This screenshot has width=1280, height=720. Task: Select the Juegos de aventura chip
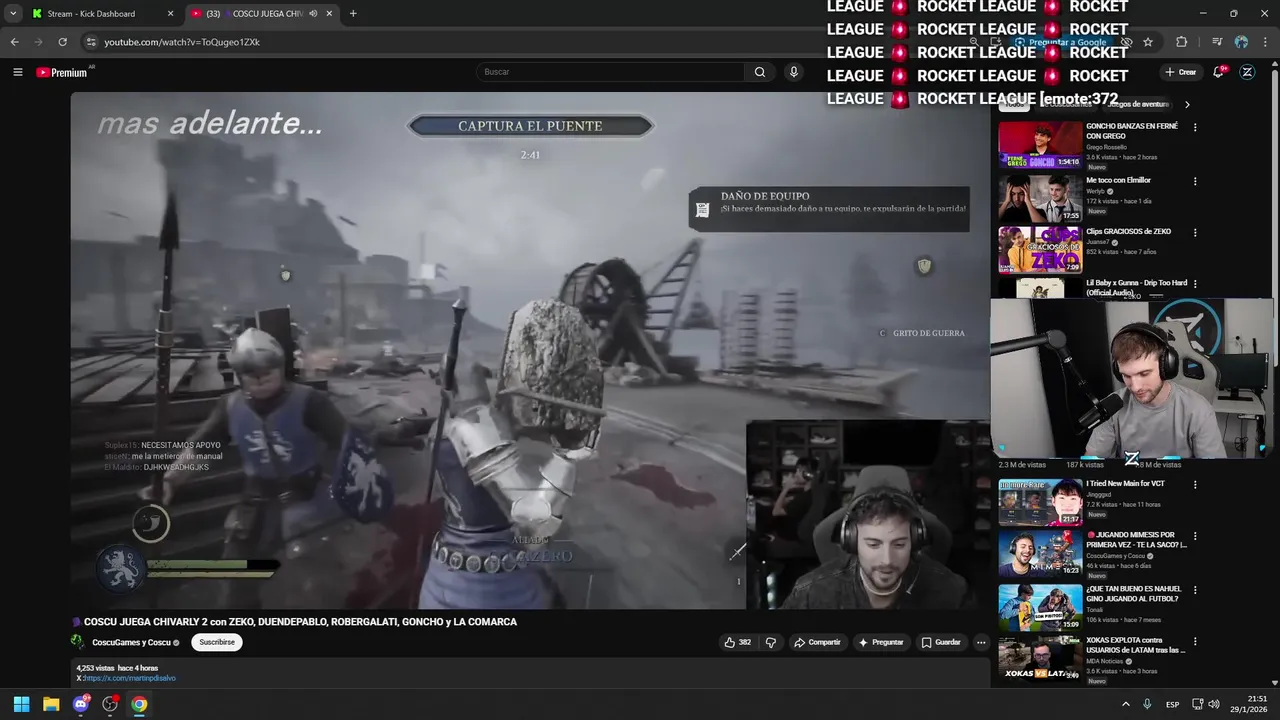point(1139,104)
